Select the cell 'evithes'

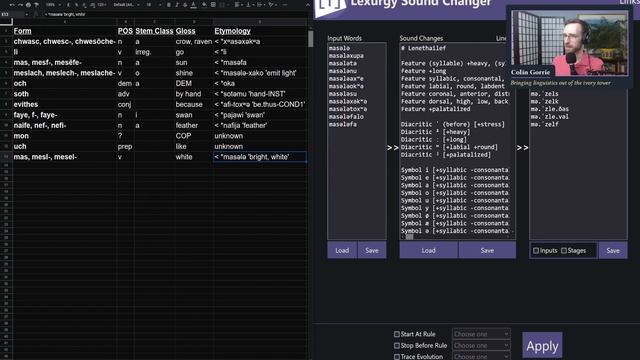(x=64, y=104)
